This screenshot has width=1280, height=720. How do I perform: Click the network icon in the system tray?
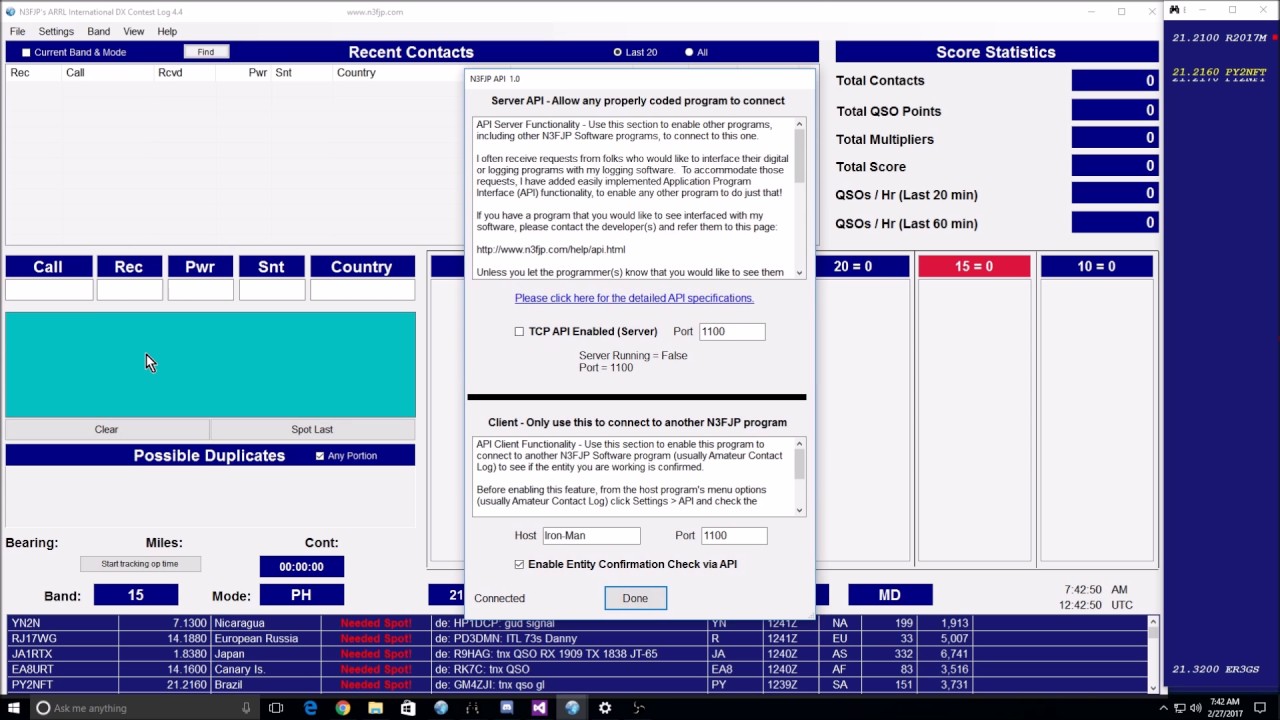(x=1180, y=708)
